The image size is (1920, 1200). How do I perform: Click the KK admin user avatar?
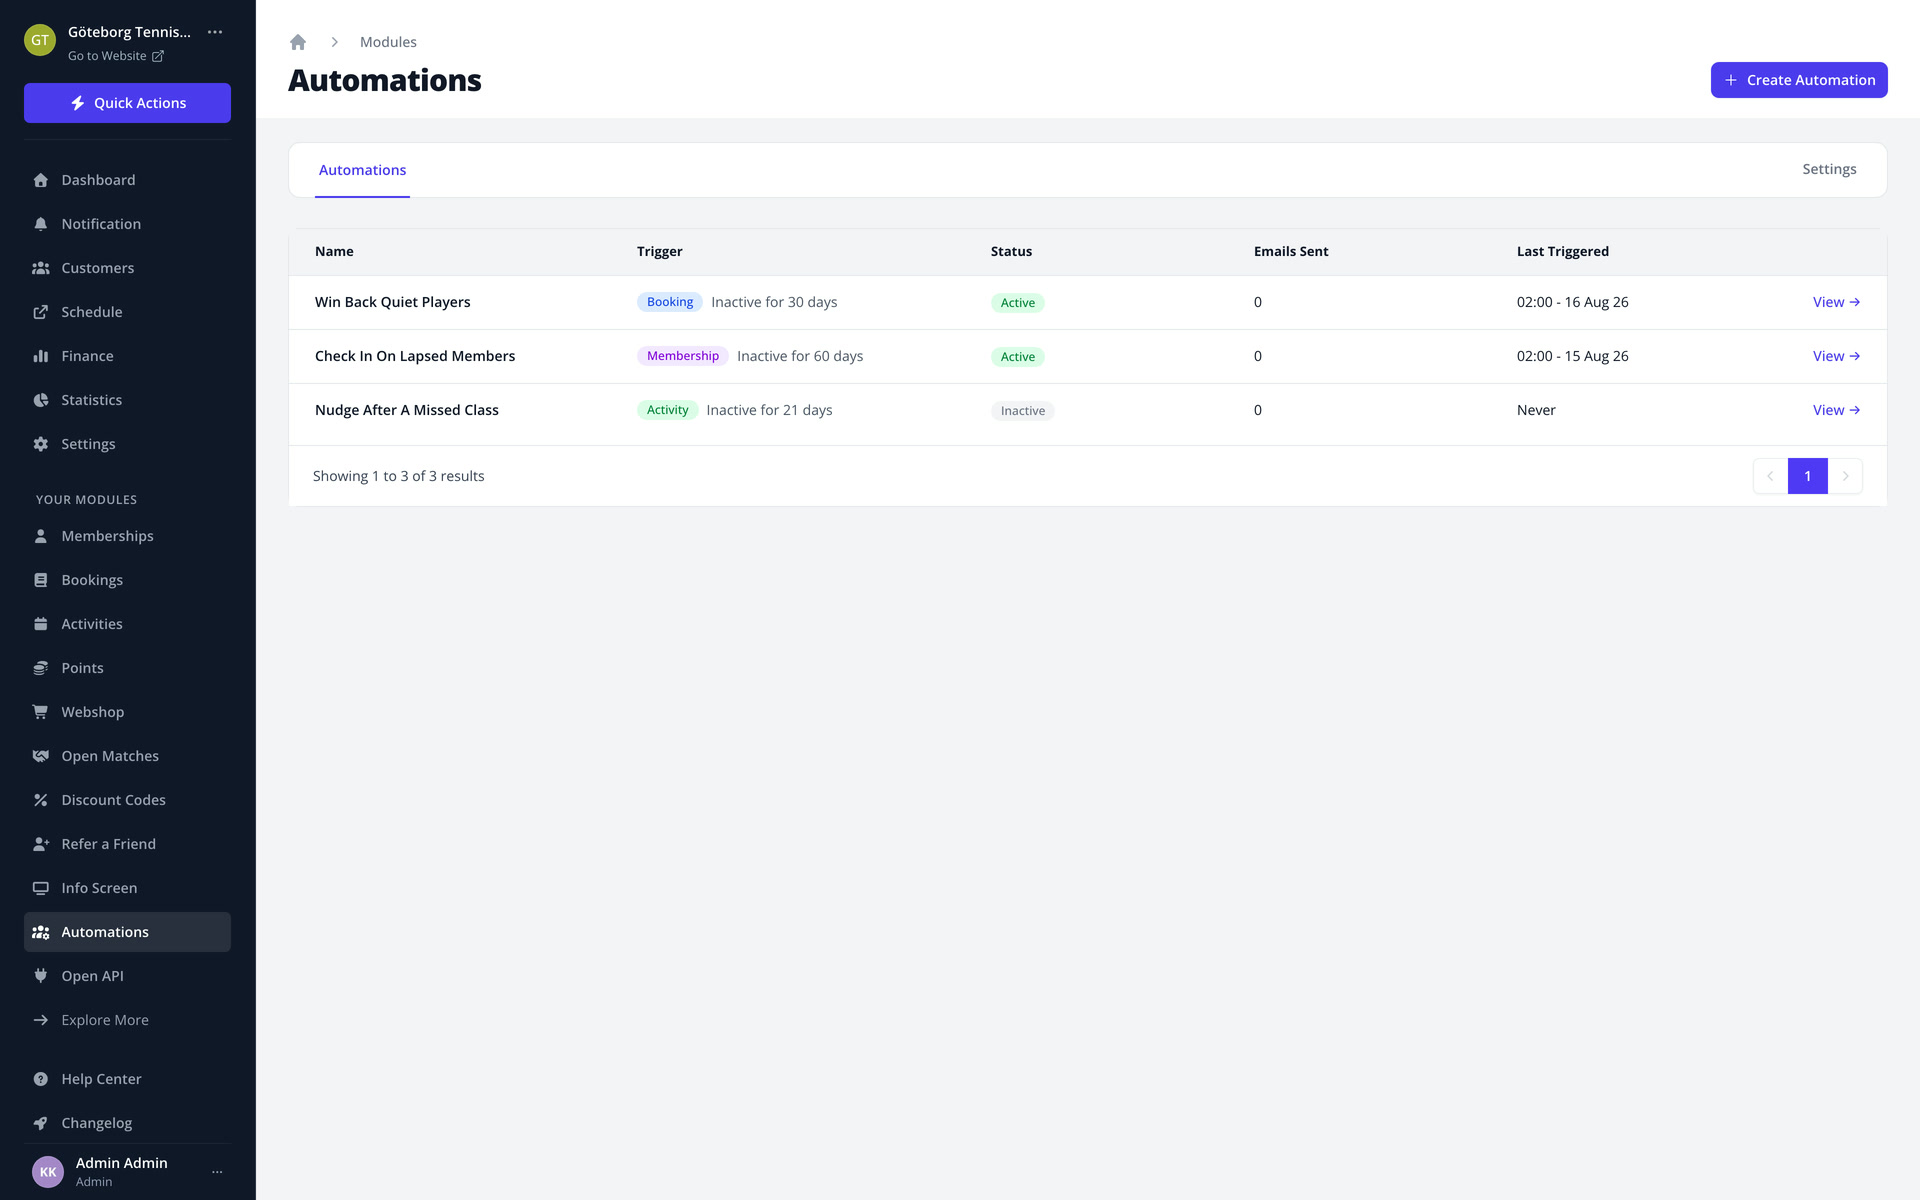pos(48,1172)
